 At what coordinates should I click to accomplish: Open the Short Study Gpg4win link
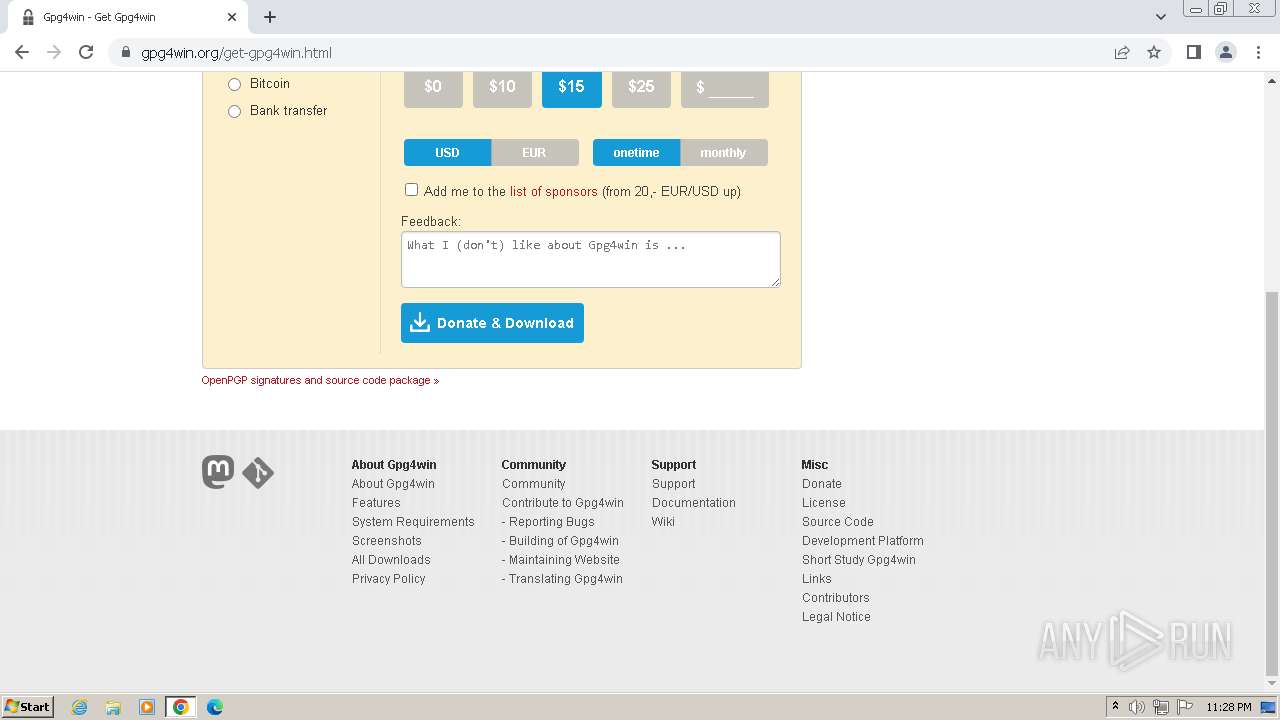click(859, 560)
